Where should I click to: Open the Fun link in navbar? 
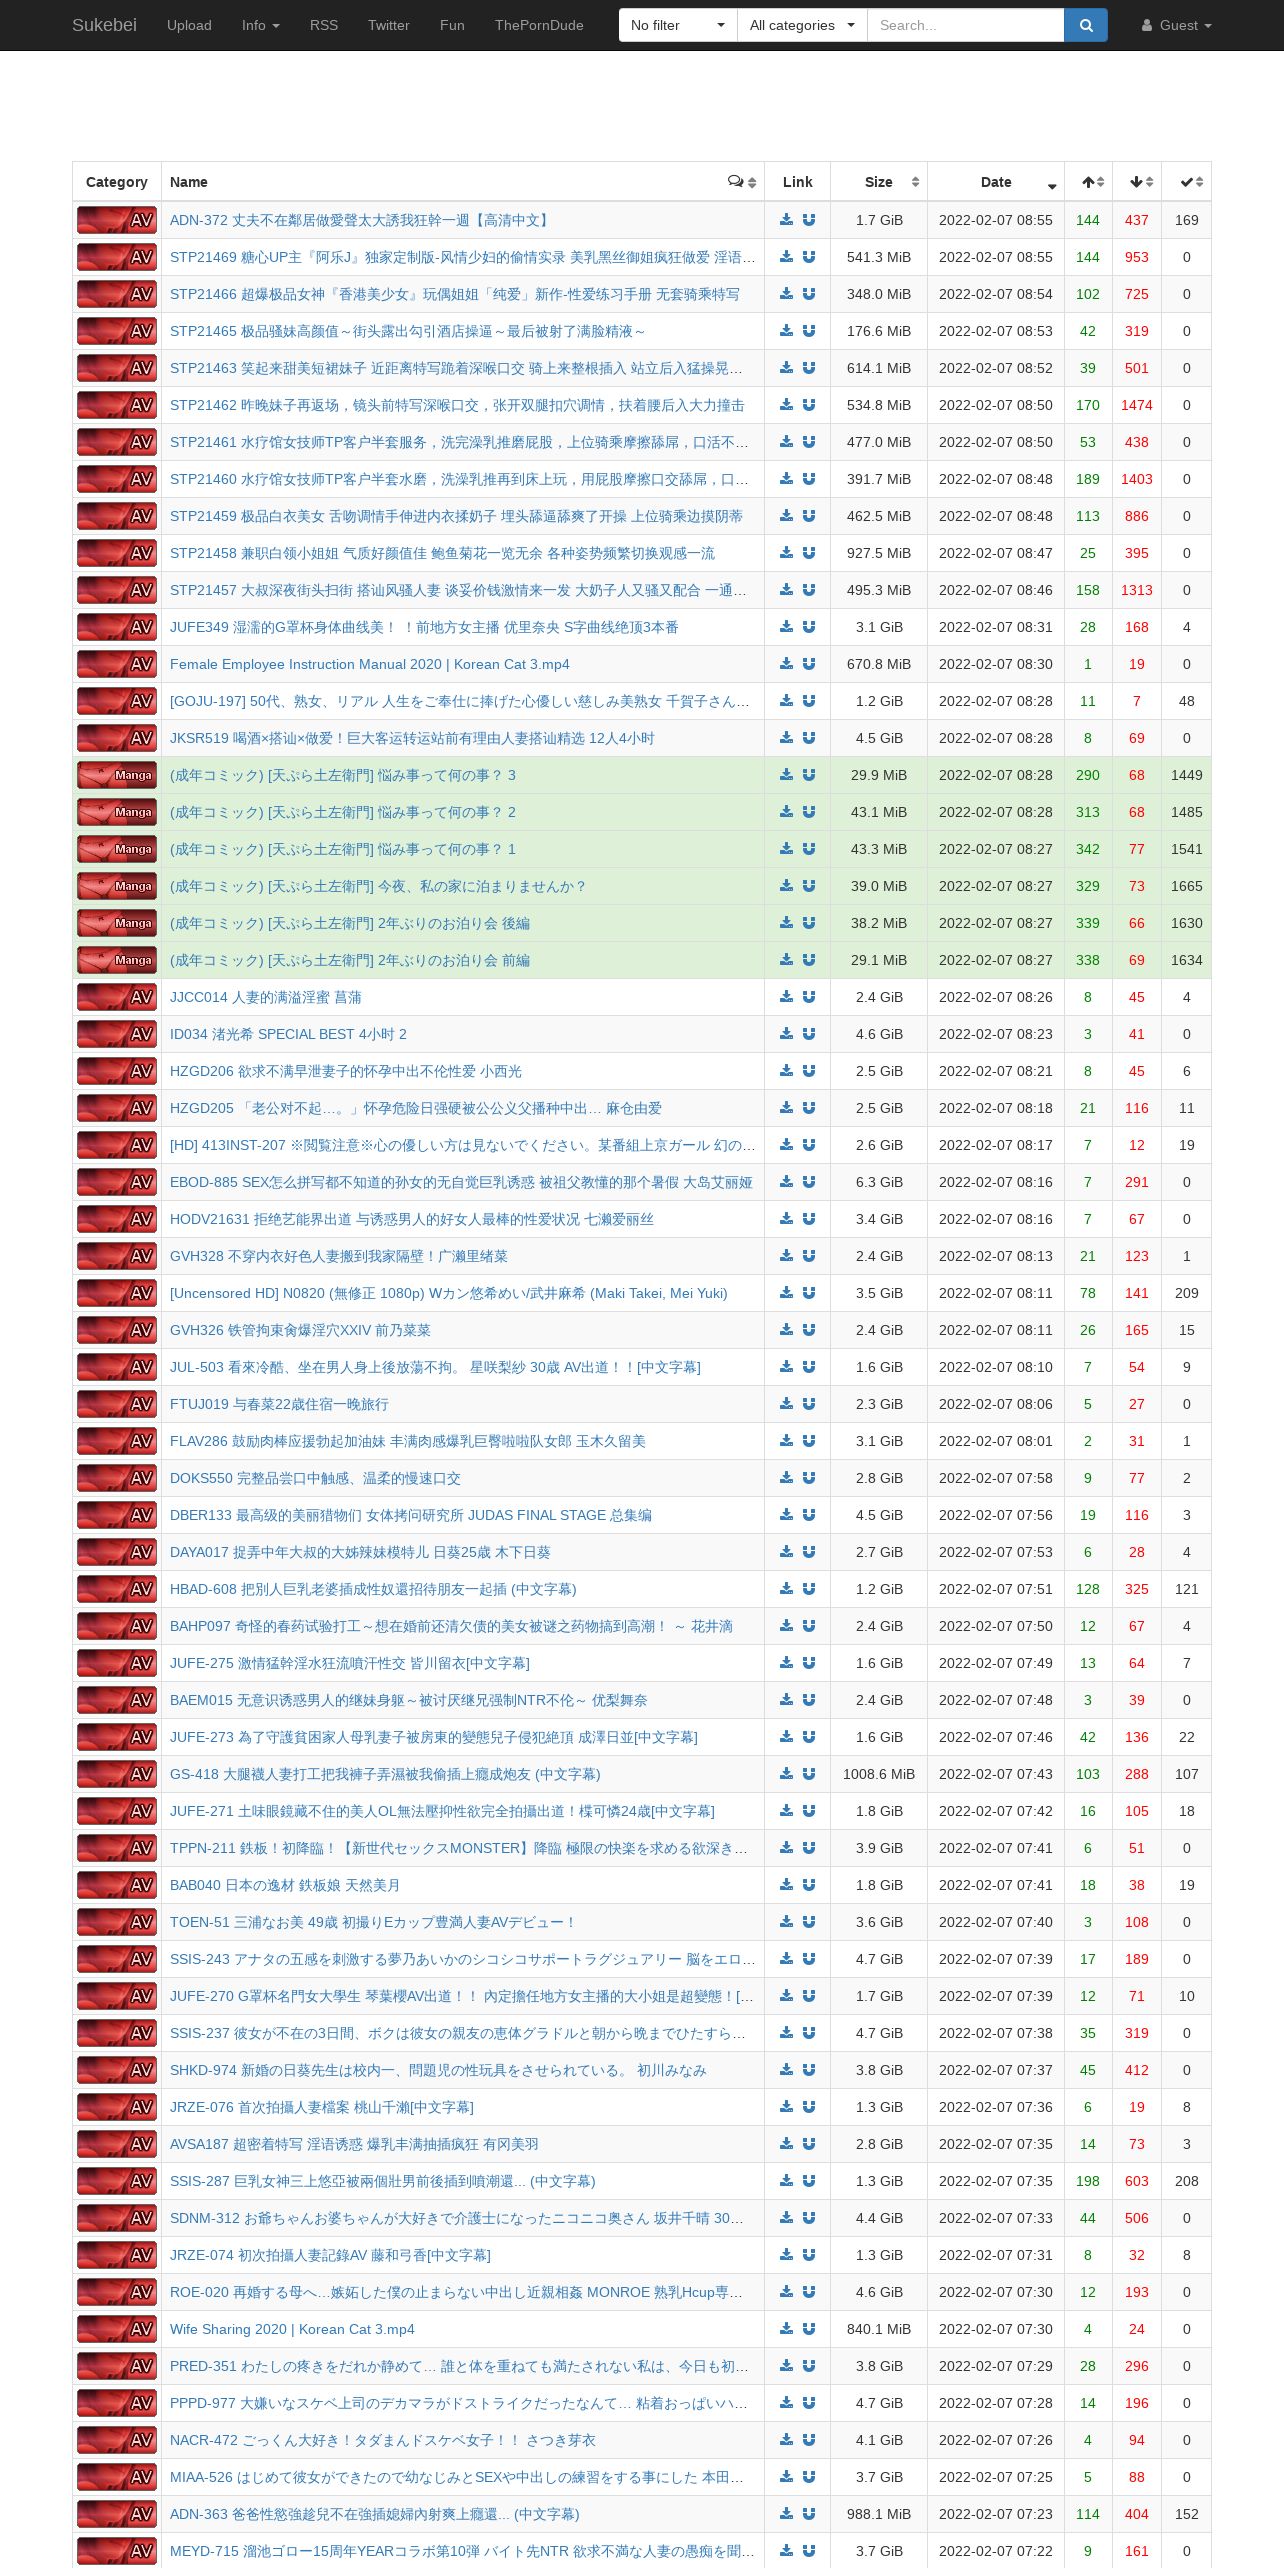pos(452,25)
